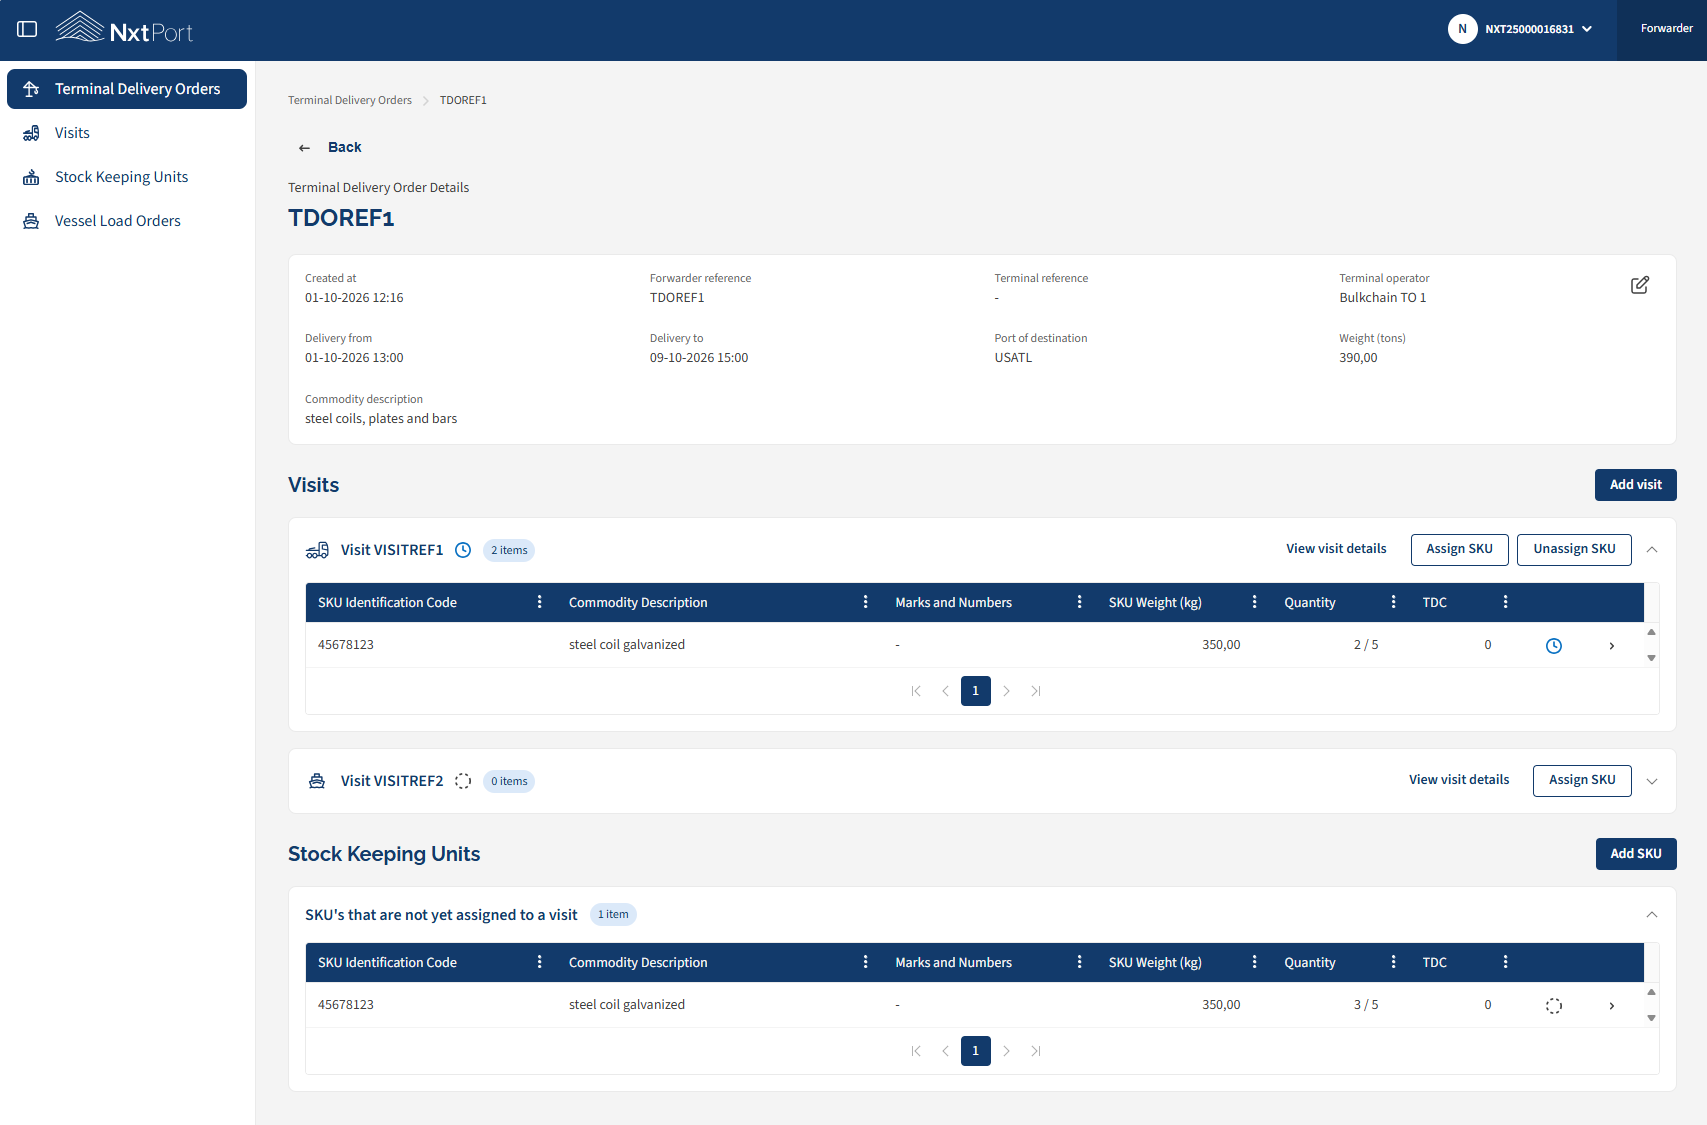Click the vessel icon of Visit VISITREF2
This screenshot has width=1707, height=1125.
317,781
